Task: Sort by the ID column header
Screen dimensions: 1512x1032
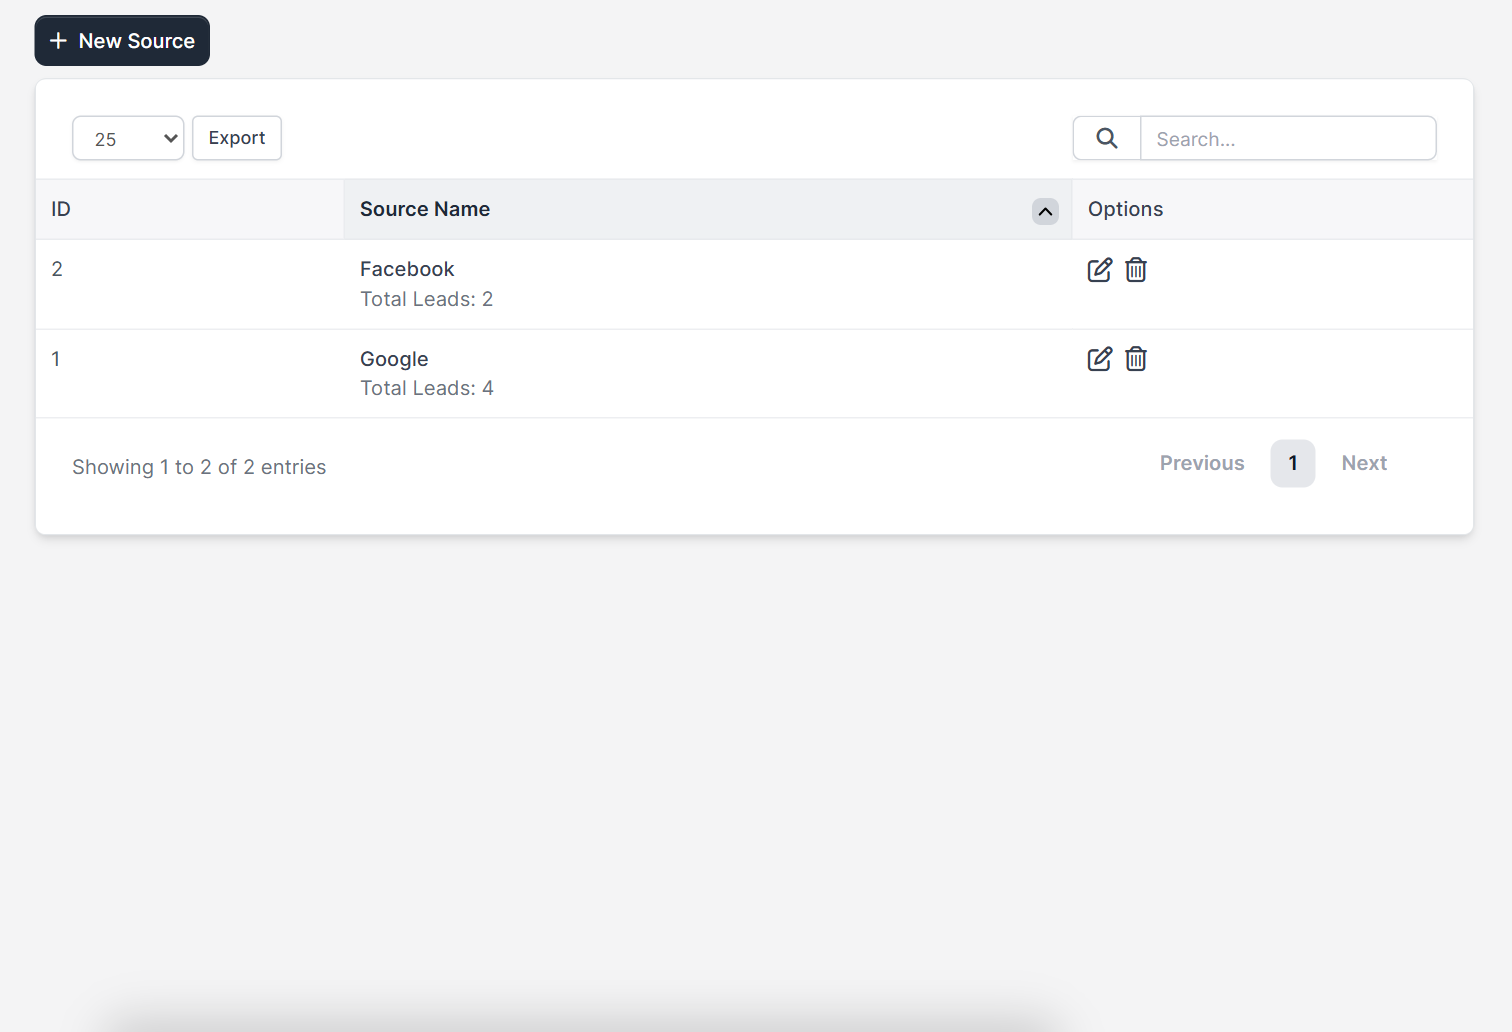Action: pos(190,209)
